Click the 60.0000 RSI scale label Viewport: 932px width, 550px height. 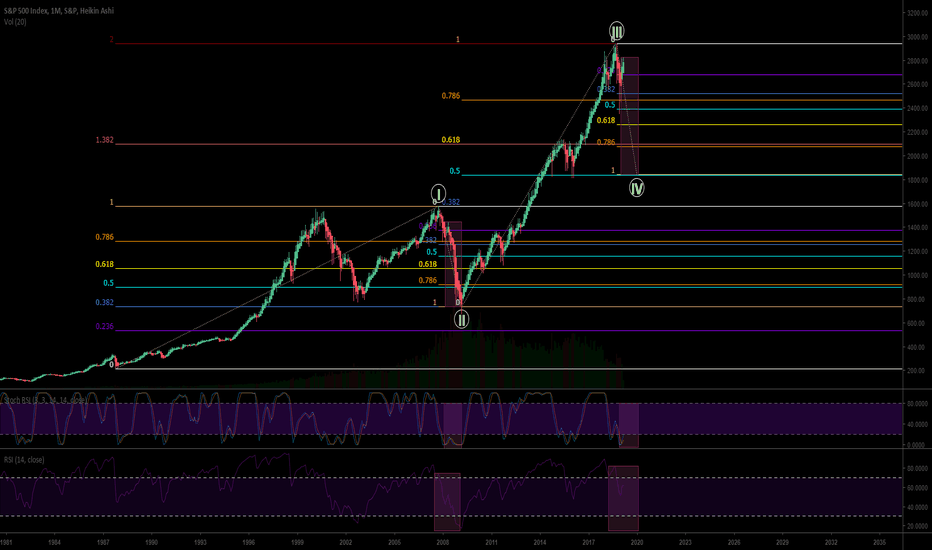click(x=917, y=488)
